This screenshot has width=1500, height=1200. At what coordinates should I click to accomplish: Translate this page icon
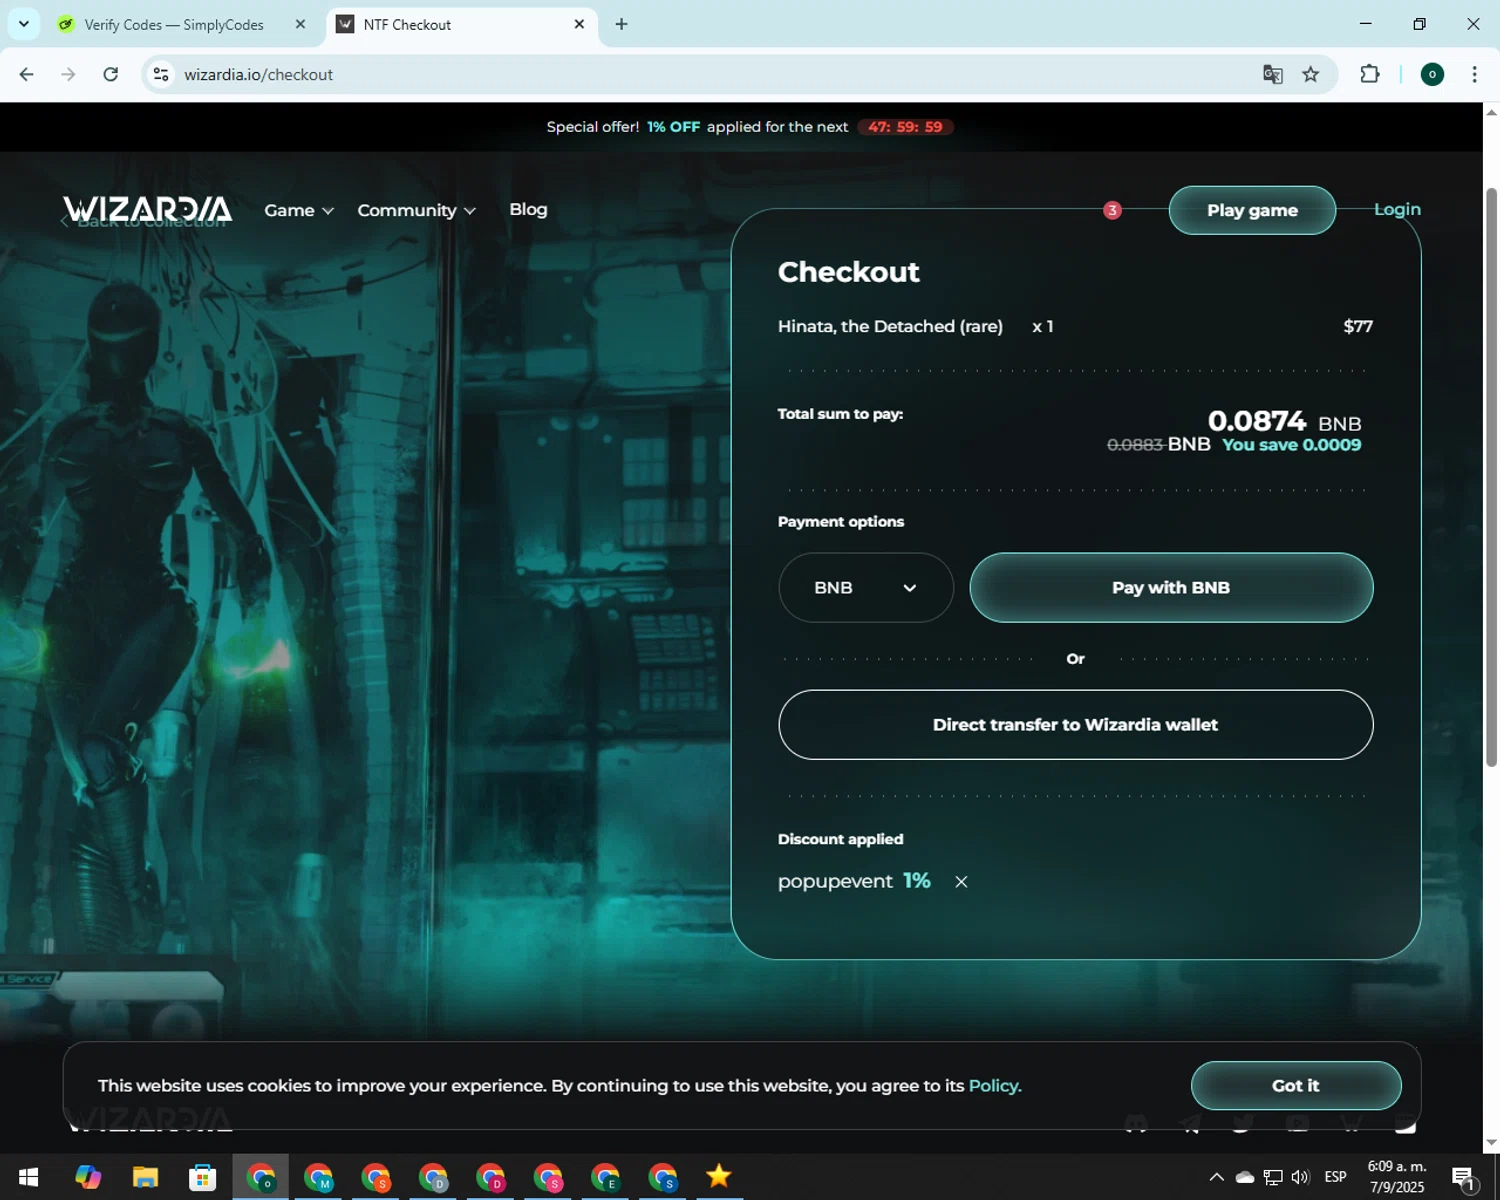coord(1272,74)
